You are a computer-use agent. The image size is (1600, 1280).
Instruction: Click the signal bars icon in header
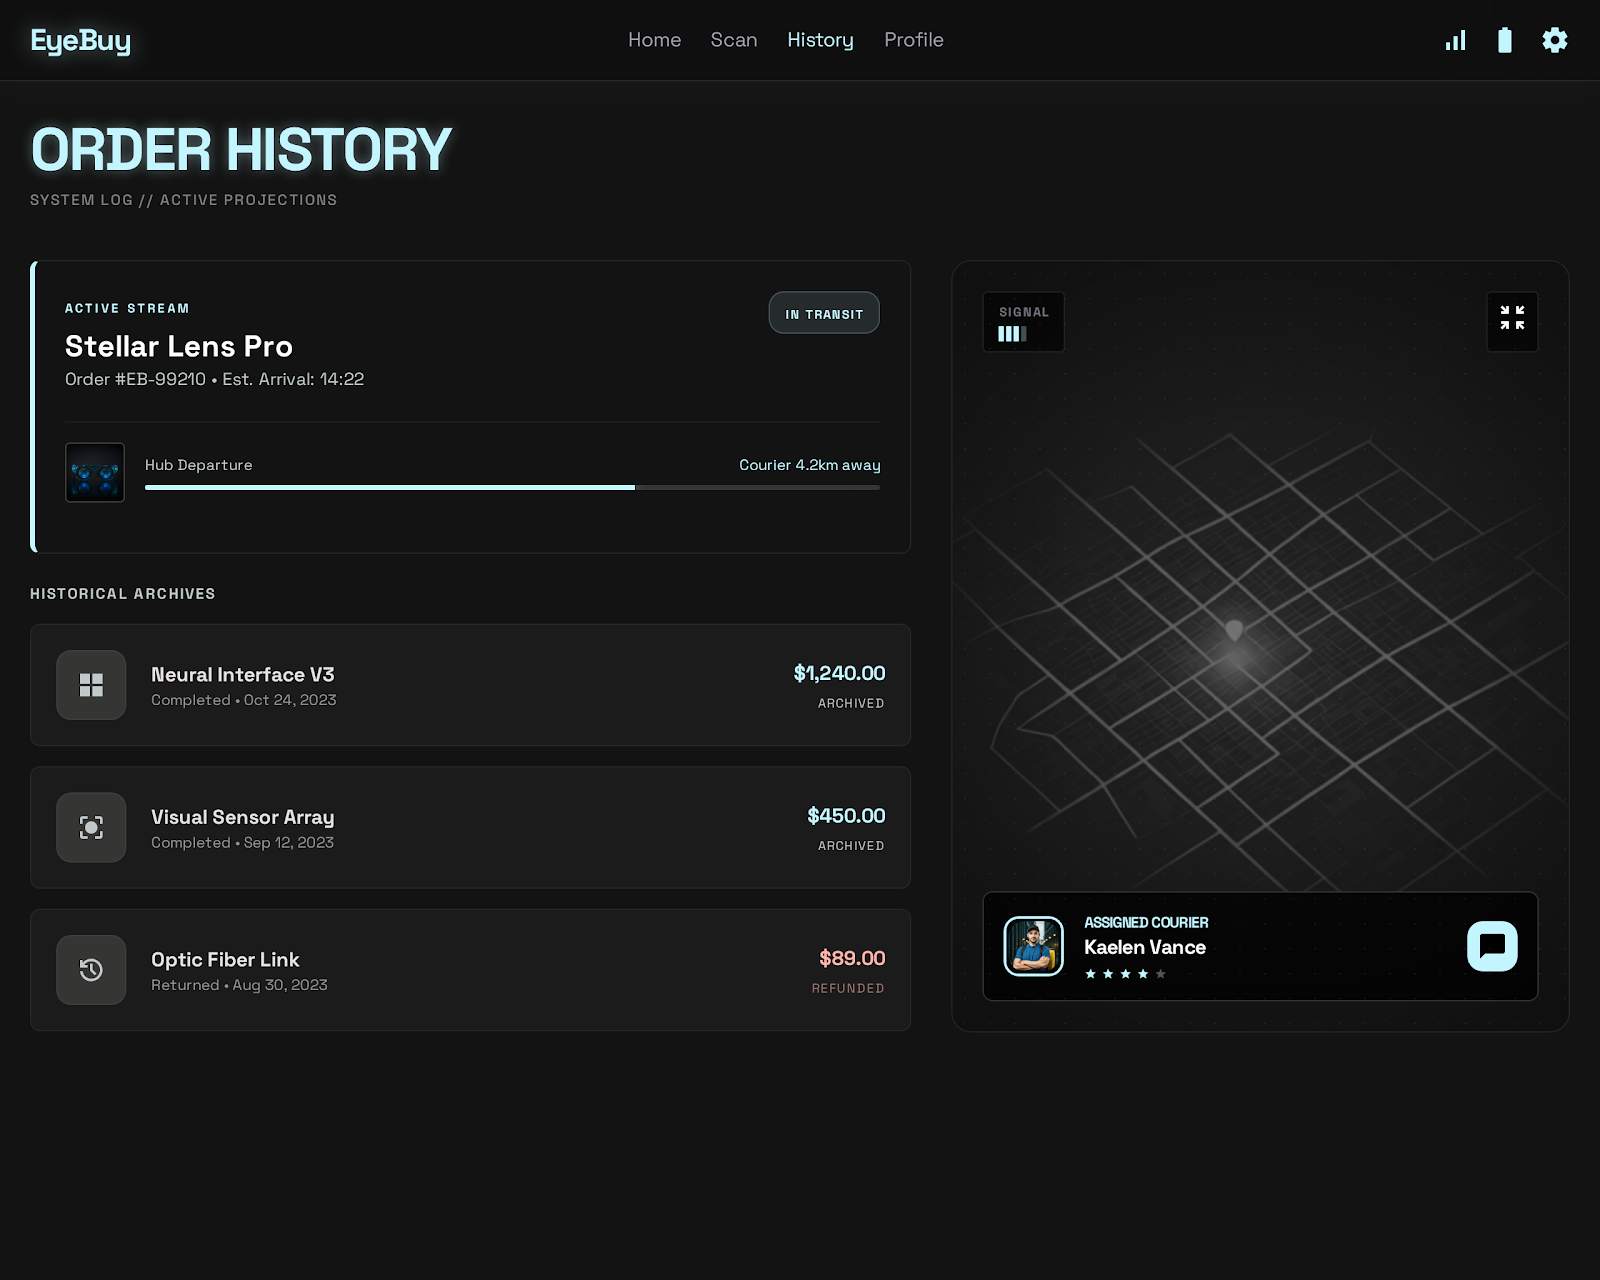[x=1455, y=40]
